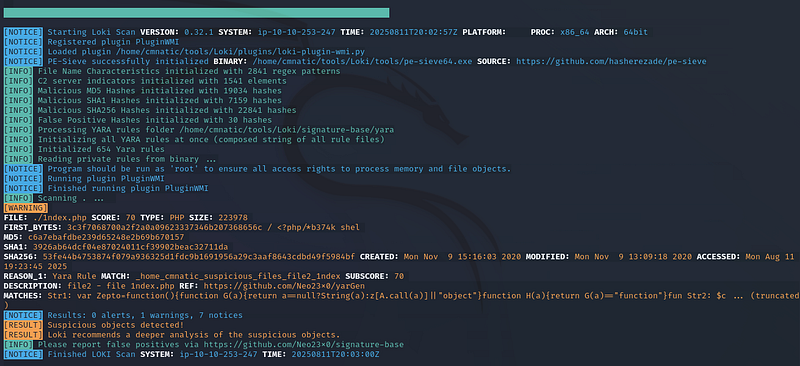Click the ACCESSED date Mon Aug 11
800x366 pixels.
coord(770,257)
